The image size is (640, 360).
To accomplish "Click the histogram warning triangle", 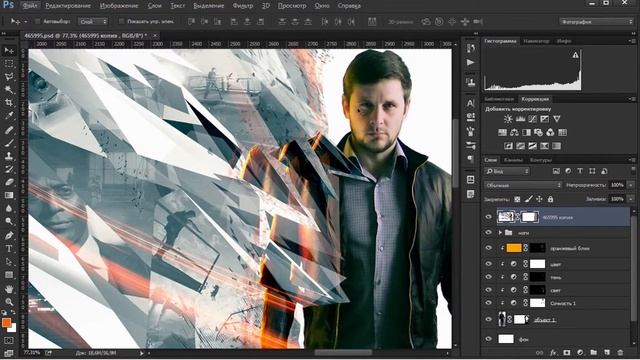I will coord(575,55).
